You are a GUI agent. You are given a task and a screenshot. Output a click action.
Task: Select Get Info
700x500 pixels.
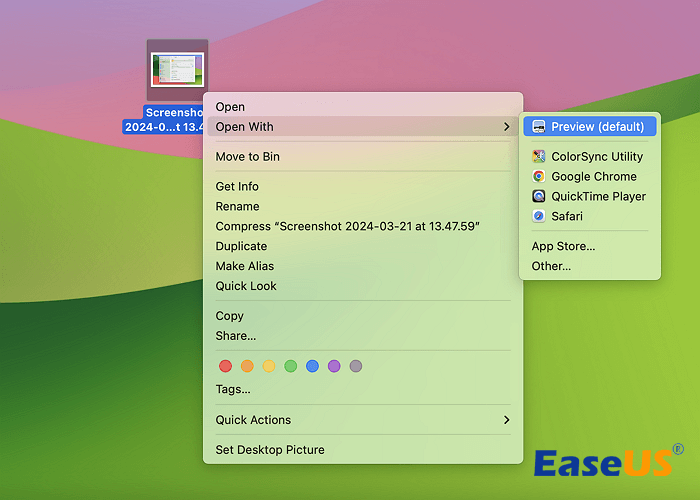coord(363,186)
